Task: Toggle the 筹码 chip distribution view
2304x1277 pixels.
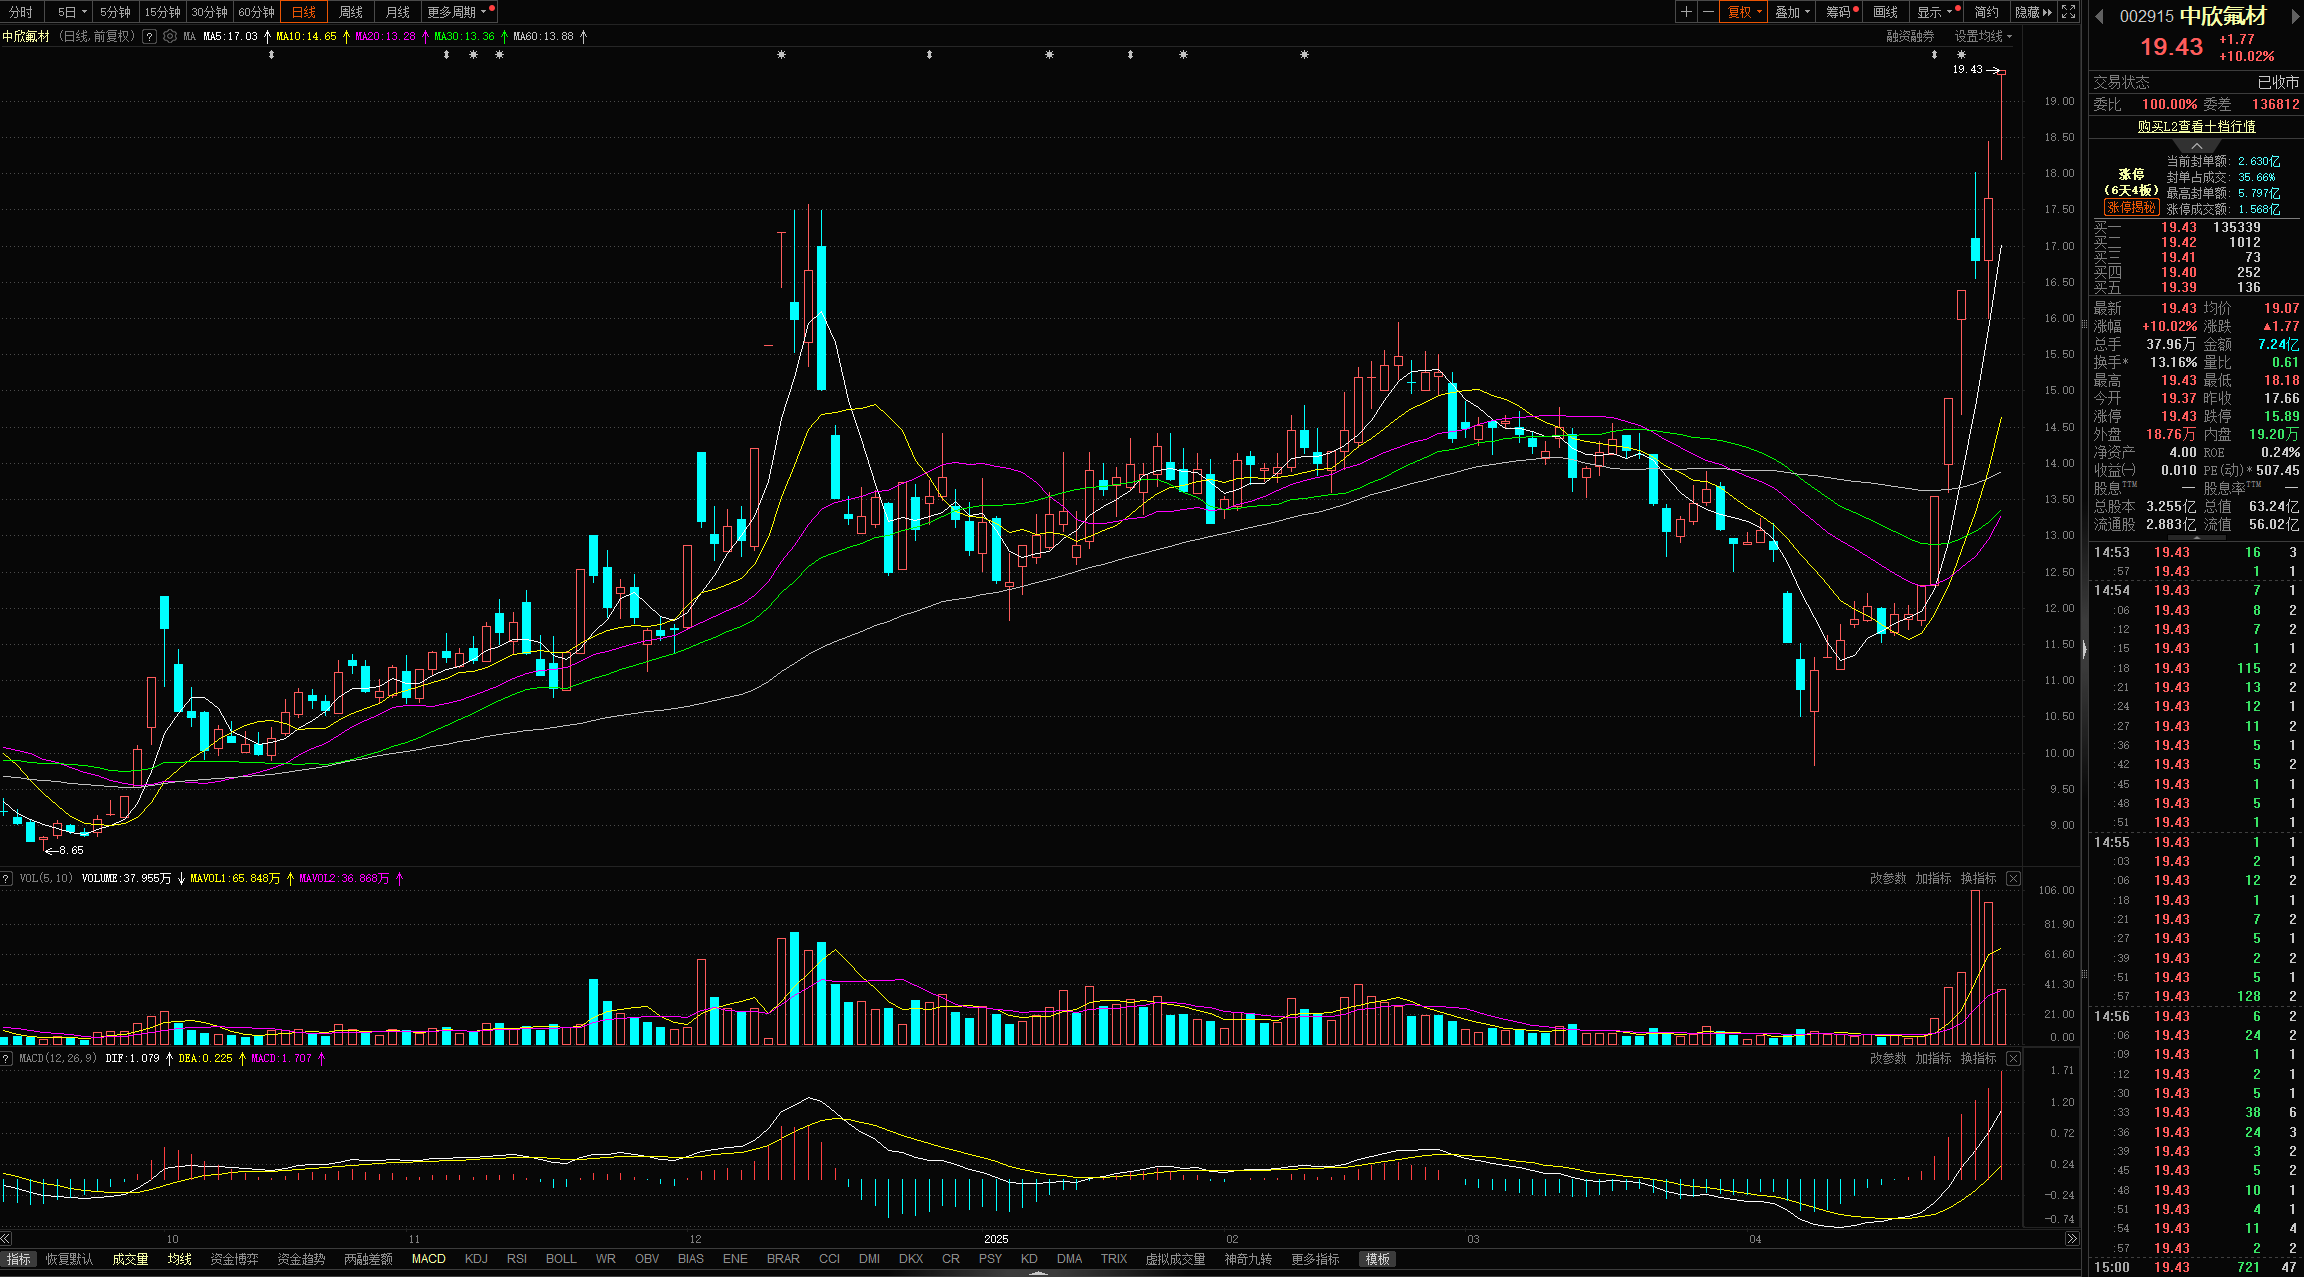Action: coord(1840,12)
